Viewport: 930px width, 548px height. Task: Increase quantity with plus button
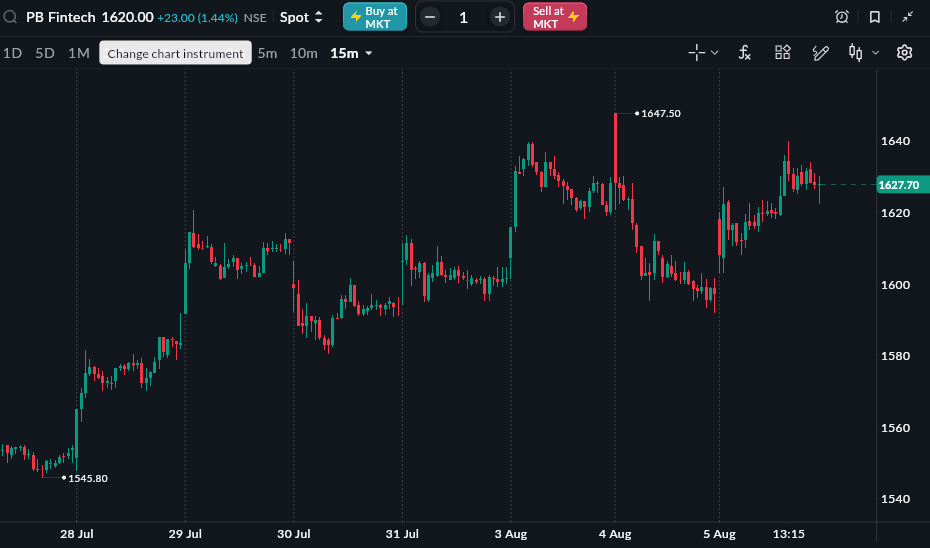[500, 17]
